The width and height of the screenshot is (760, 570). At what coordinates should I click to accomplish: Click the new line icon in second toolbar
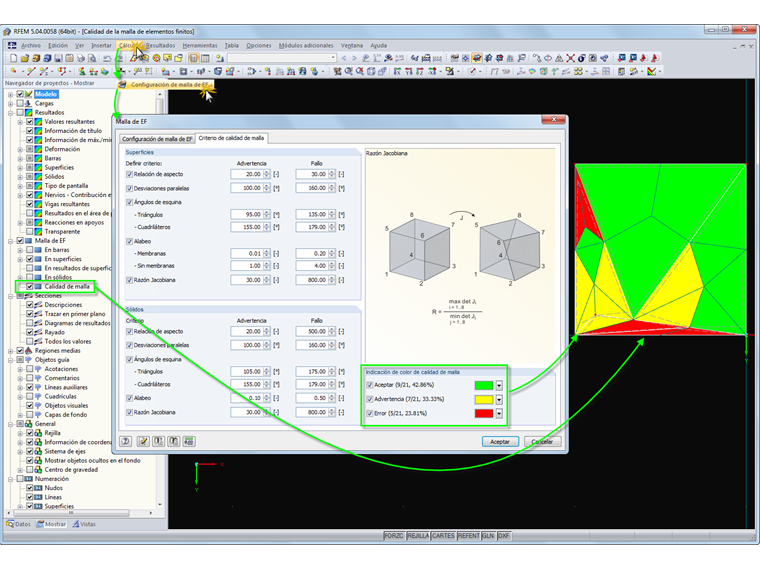pos(31,71)
